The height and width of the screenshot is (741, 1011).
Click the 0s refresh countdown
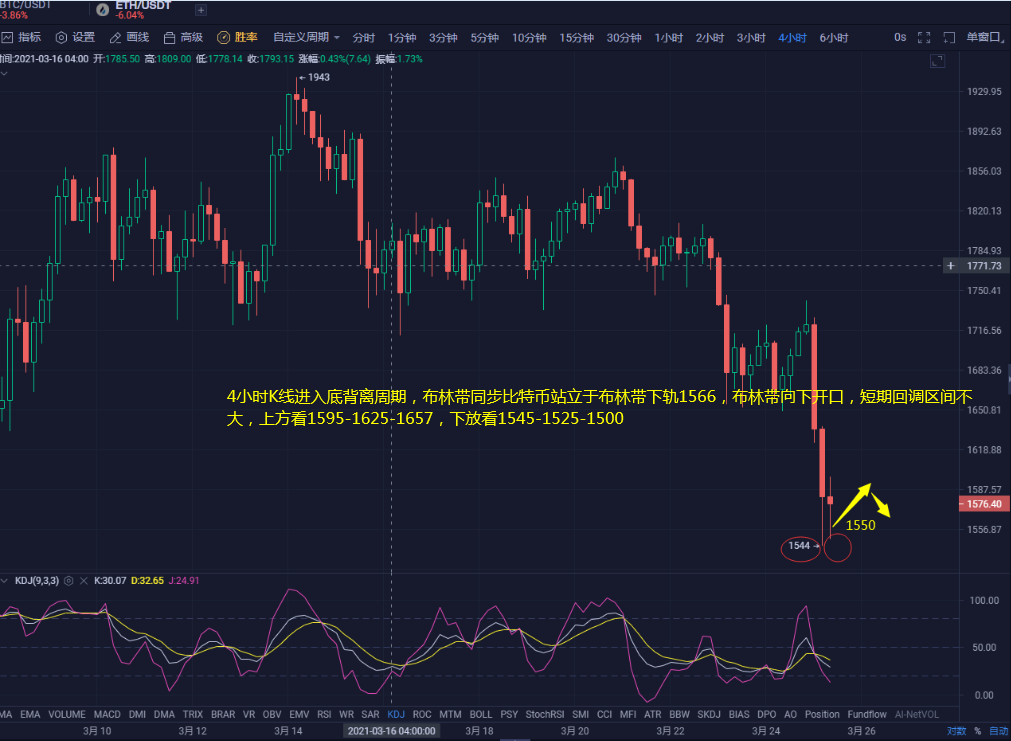point(900,37)
